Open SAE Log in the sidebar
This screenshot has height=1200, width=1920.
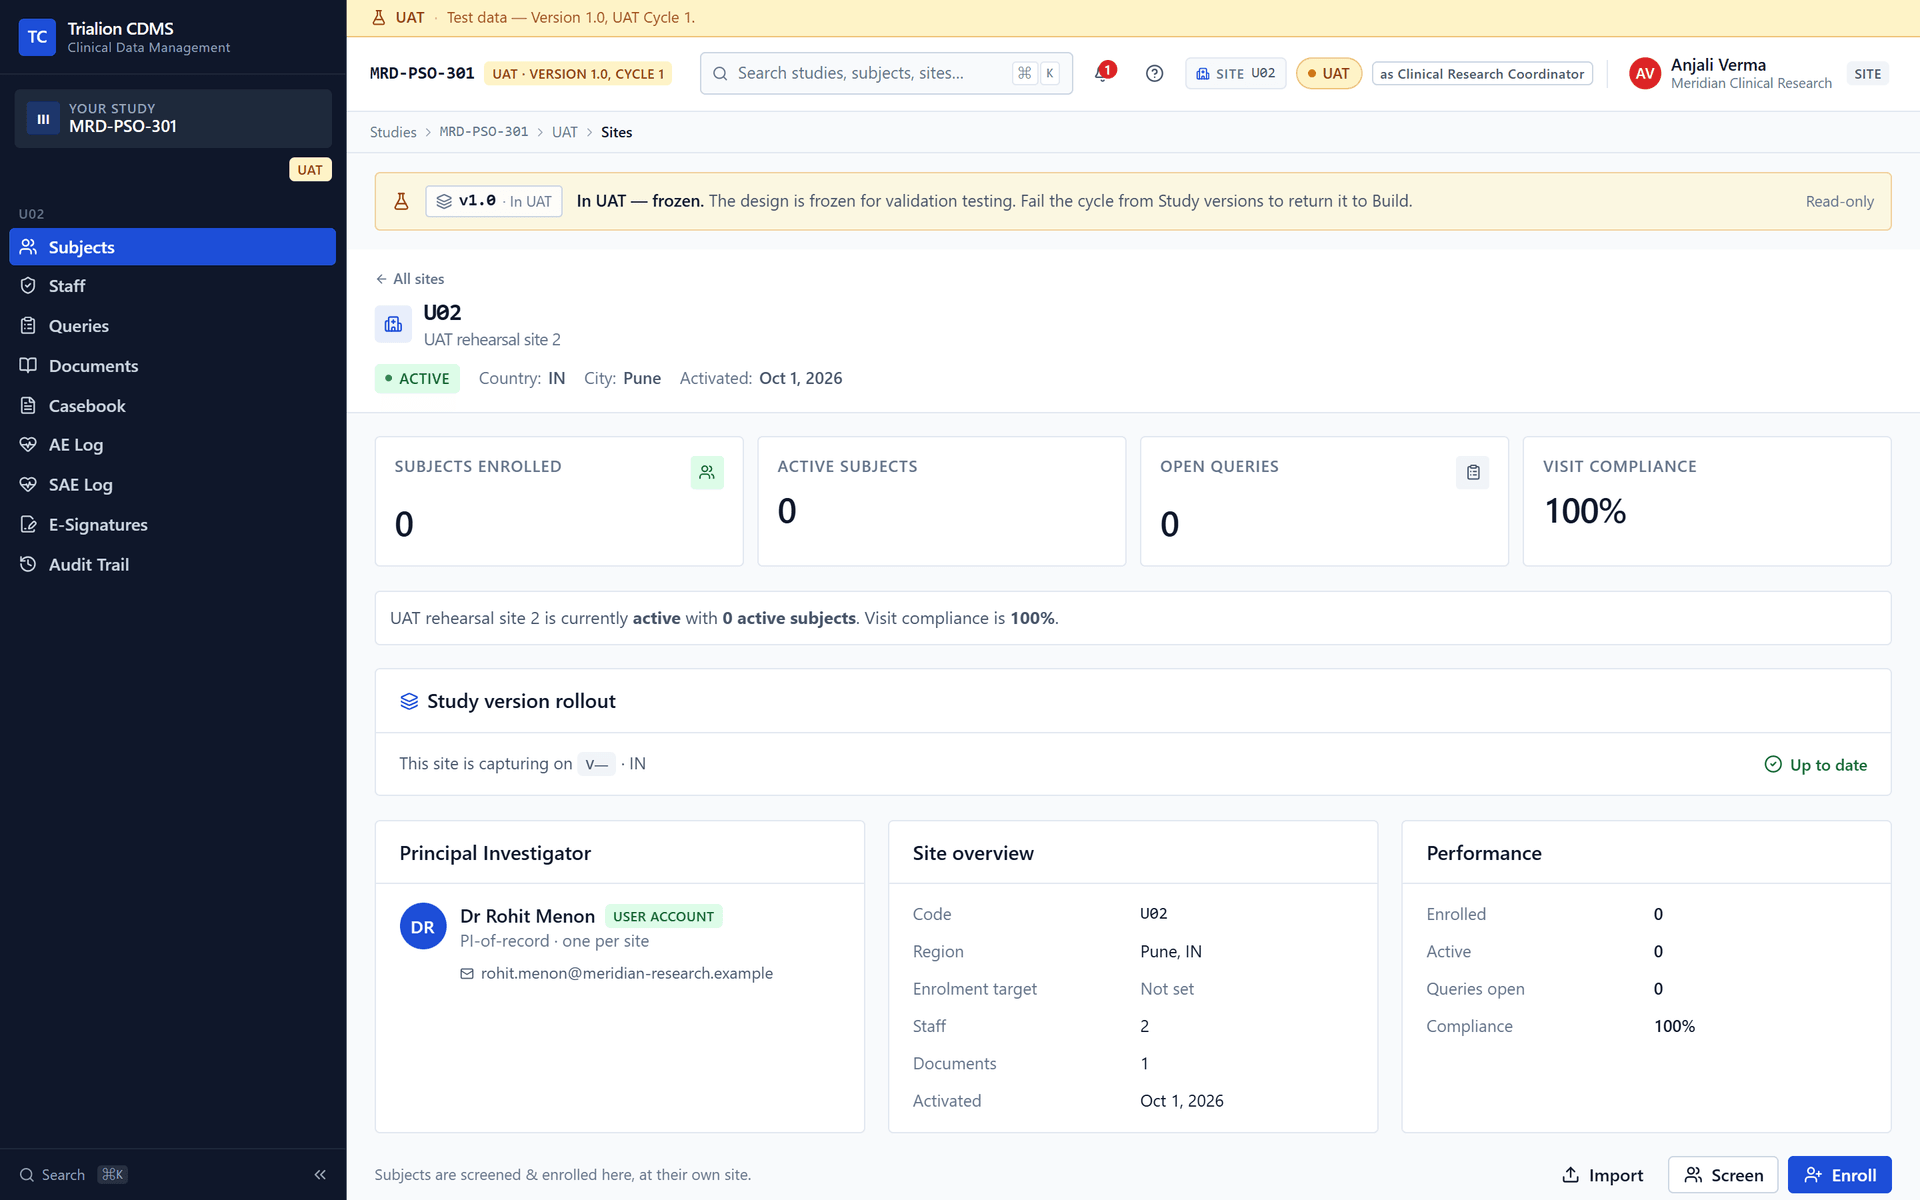(172, 485)
